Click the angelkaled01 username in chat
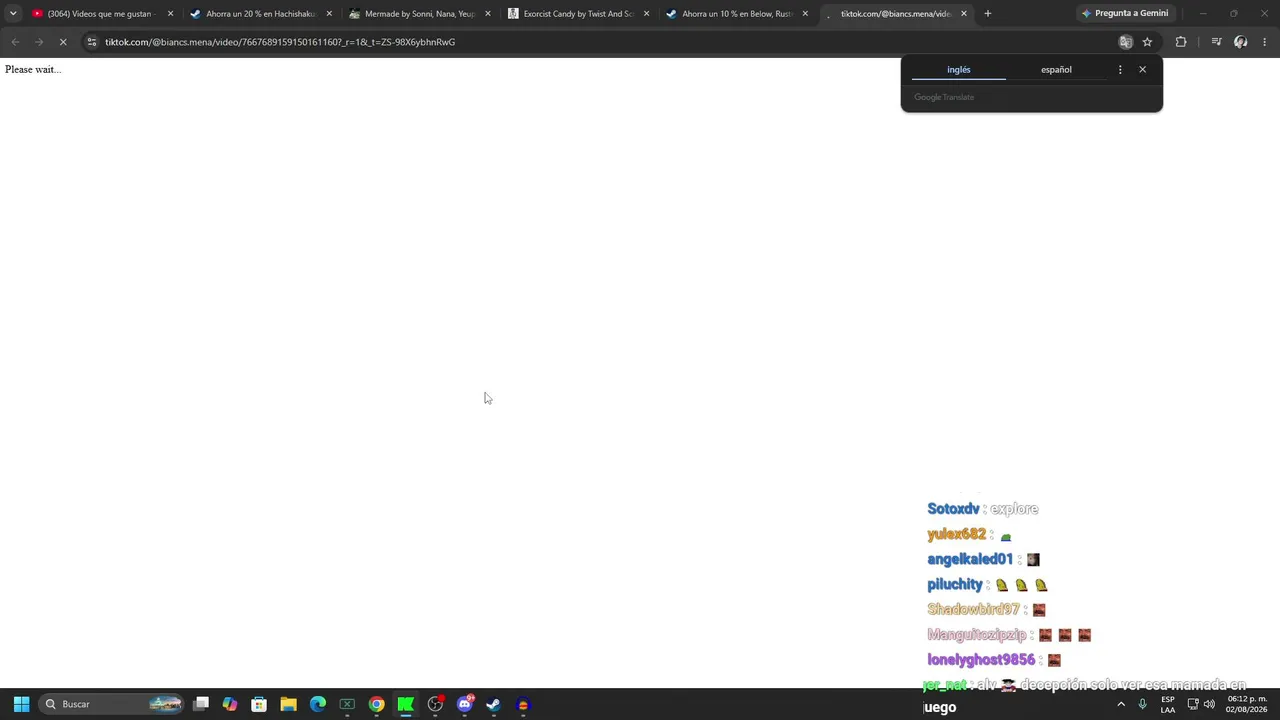This screenshot has height=720, width=1280. click(970, 559)
